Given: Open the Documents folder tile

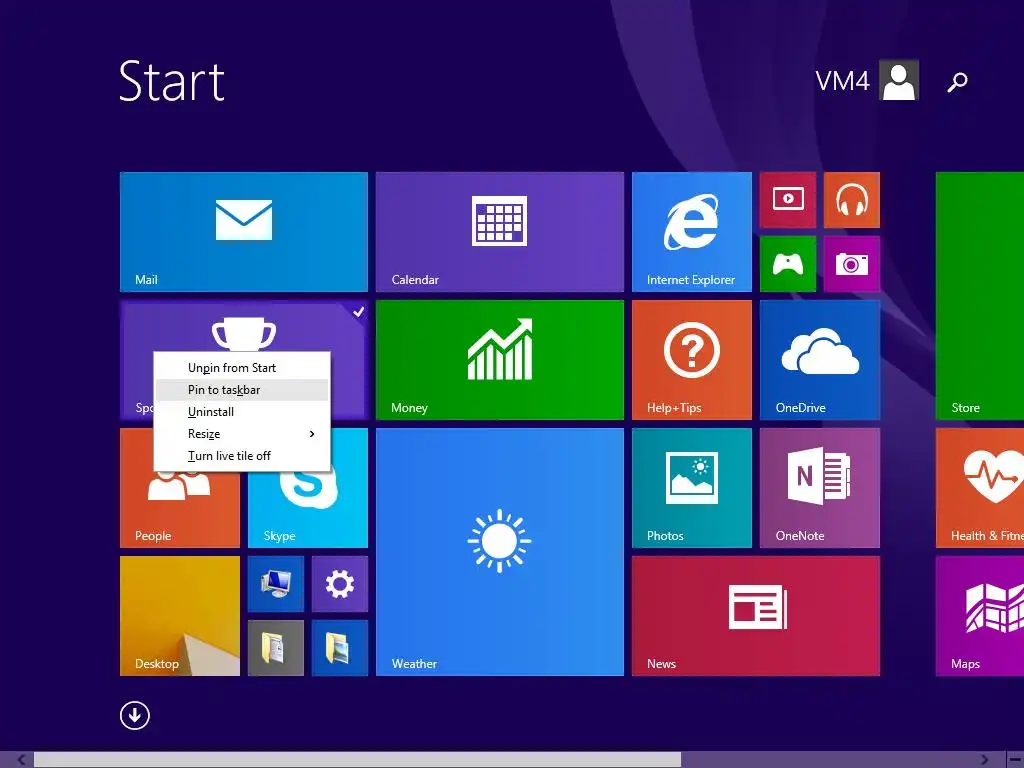Looking at the screenshot, I should point(276,648).
